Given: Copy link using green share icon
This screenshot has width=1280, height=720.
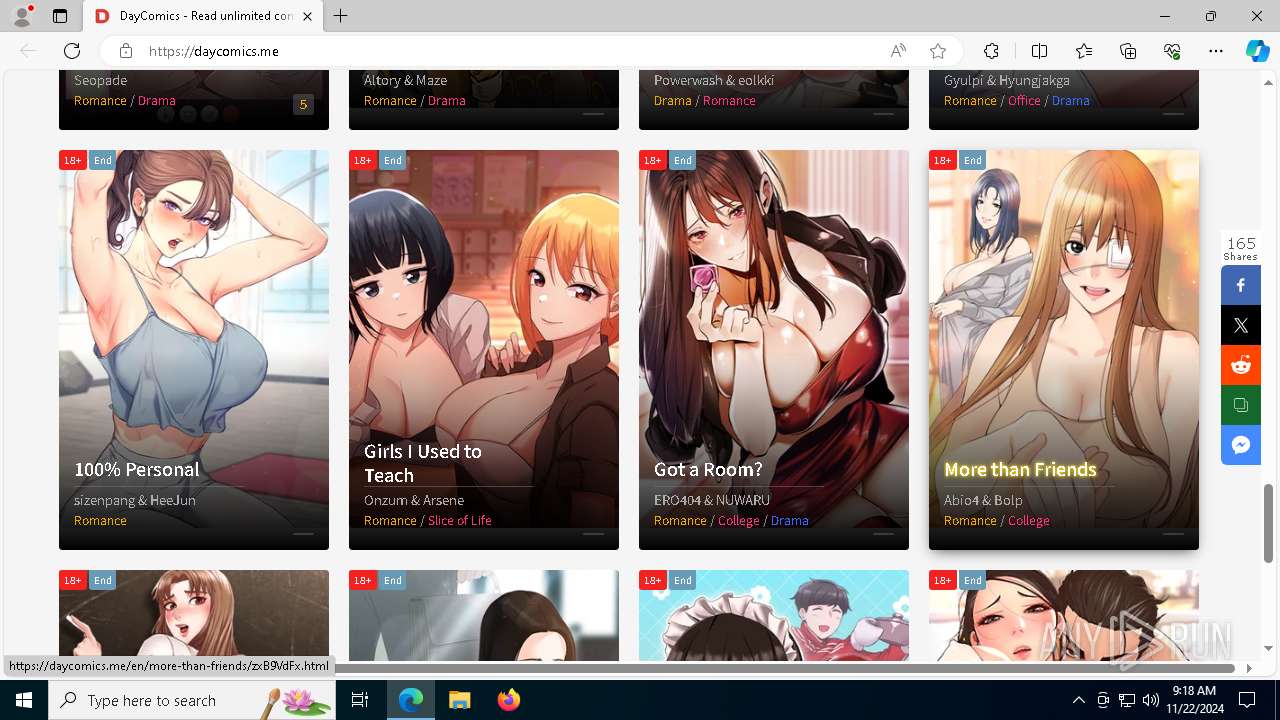Looking at the screenshot, I should pyautogui.click(x=1241, y=405).
